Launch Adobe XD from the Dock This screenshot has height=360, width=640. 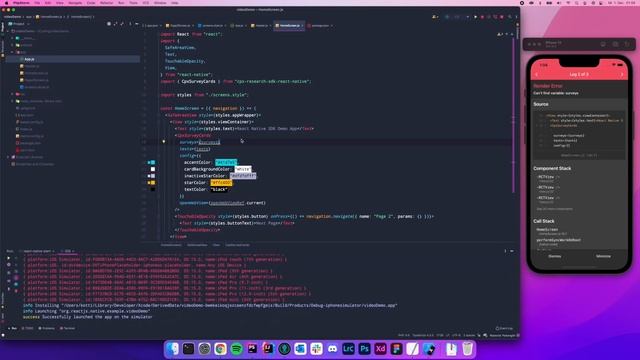click(380, 349)
